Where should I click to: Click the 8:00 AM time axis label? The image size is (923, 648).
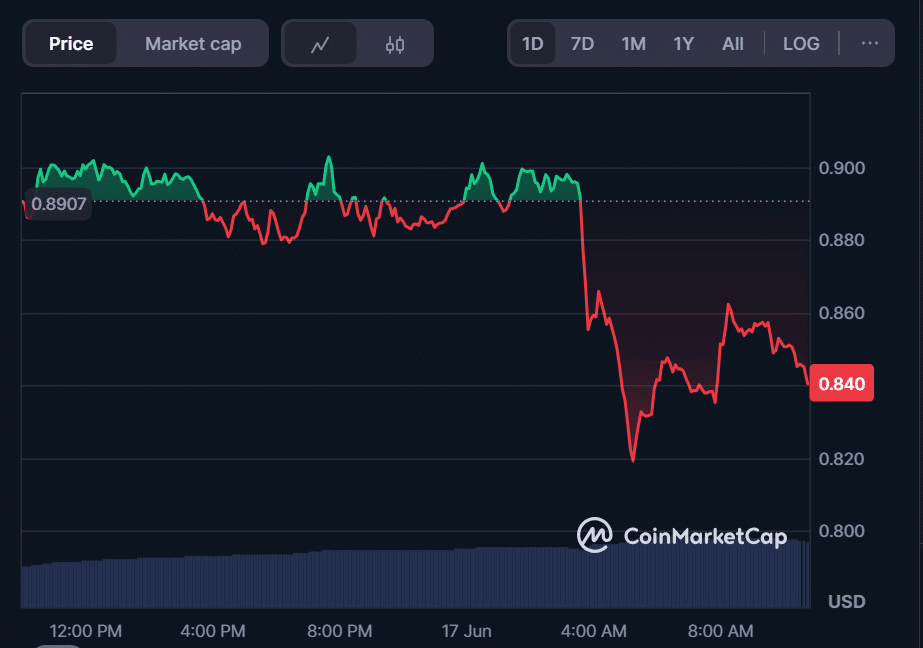(721, 631)
